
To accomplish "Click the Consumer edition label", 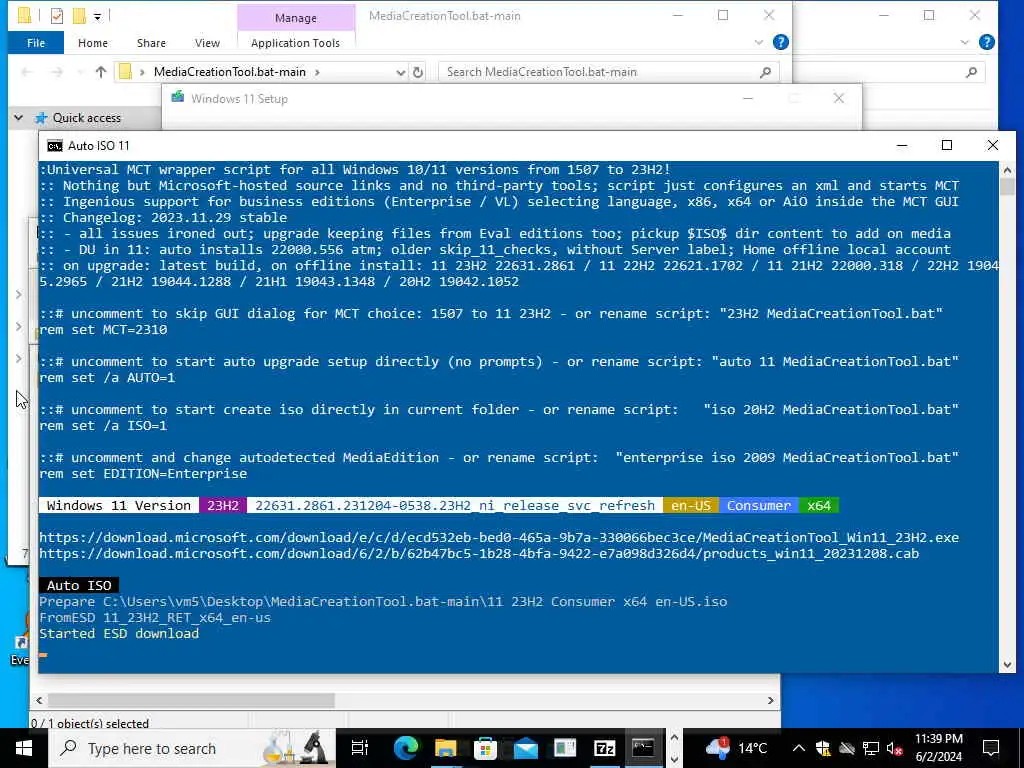I will click(x=759, y=505).
